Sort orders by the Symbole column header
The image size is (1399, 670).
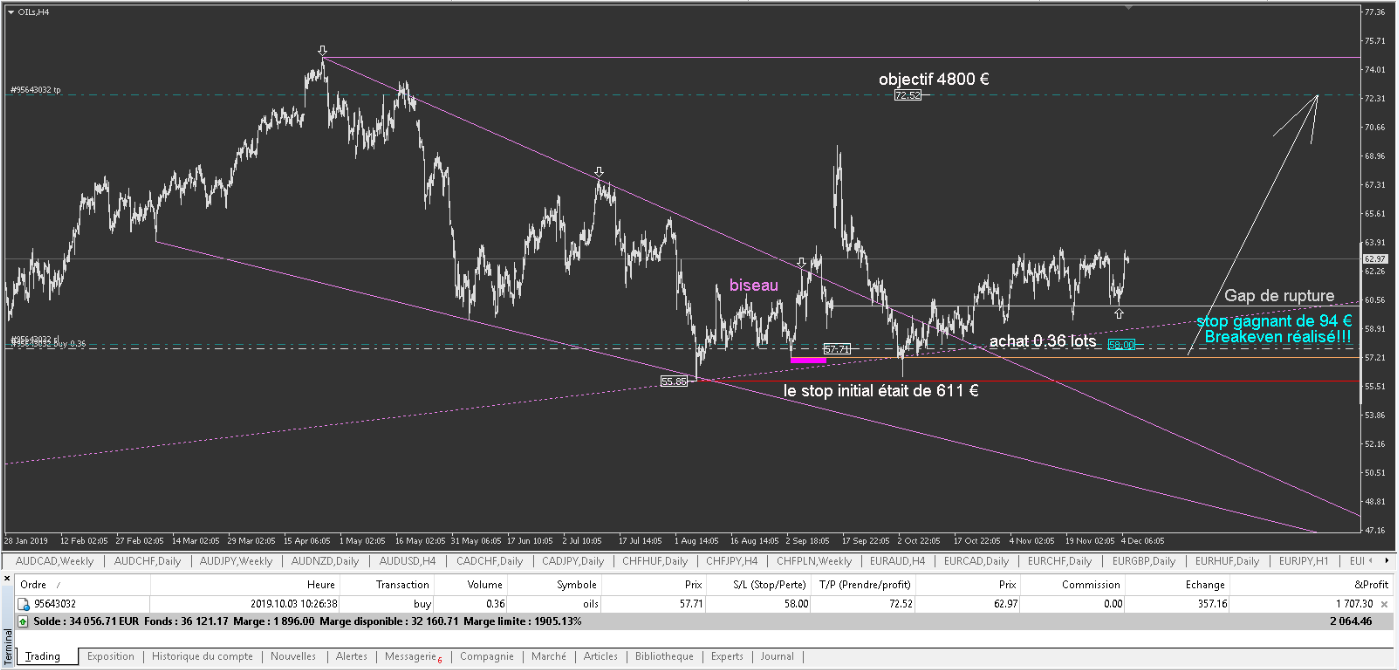[555, 584]
